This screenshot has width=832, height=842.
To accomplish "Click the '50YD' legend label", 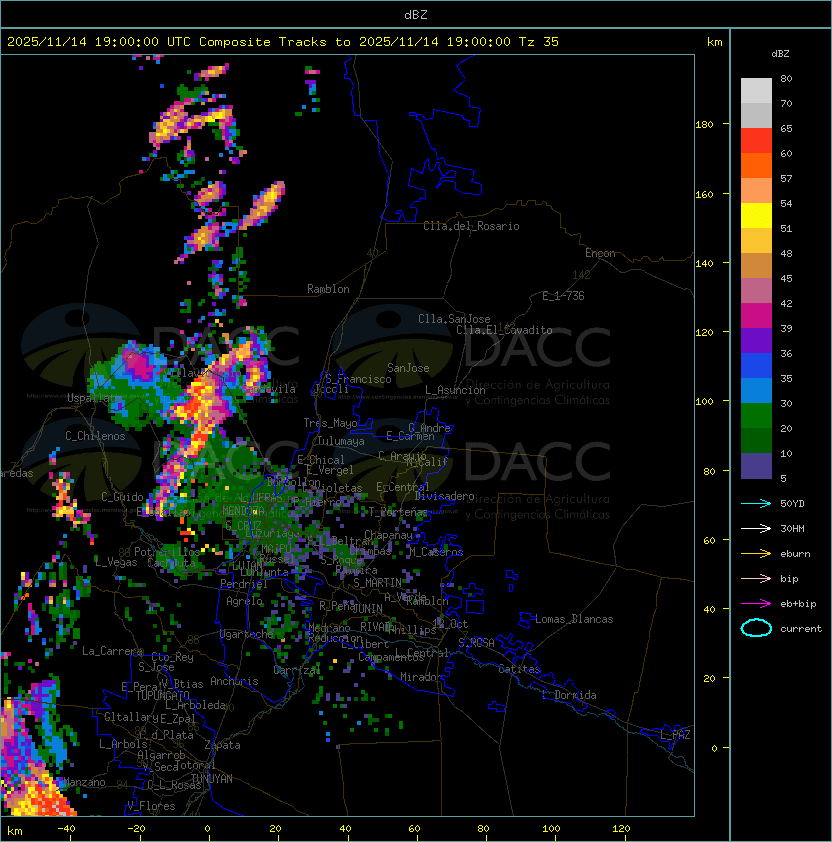I will pos(792,504).
